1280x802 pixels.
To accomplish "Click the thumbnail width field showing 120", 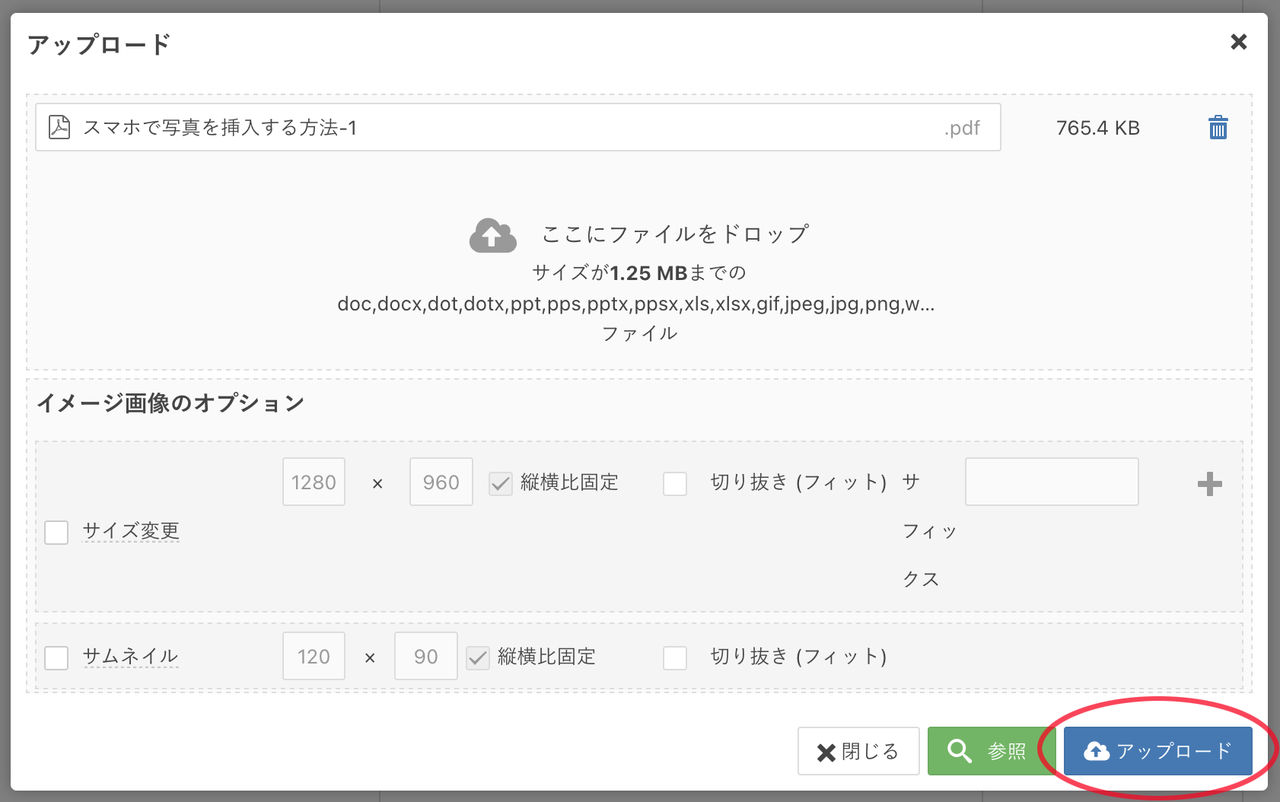I will point(314,657).
